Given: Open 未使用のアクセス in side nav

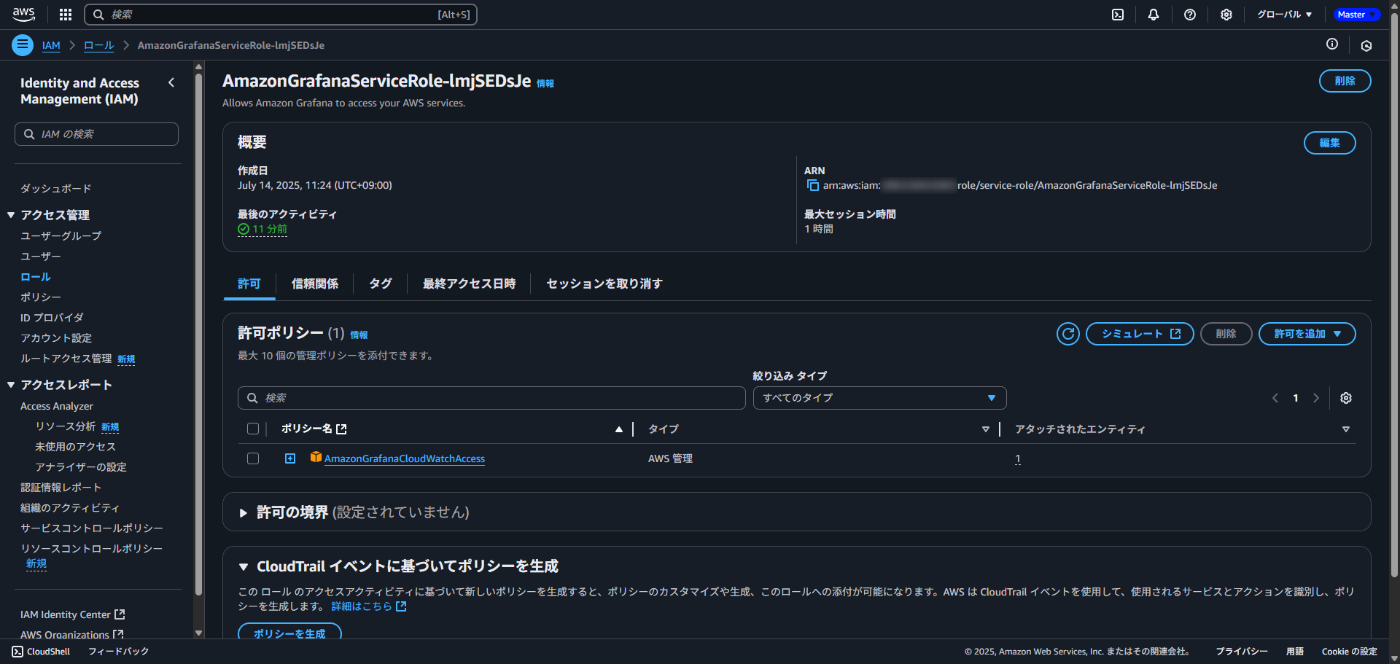Looking at the screenshot, I should tap(76, 447).
